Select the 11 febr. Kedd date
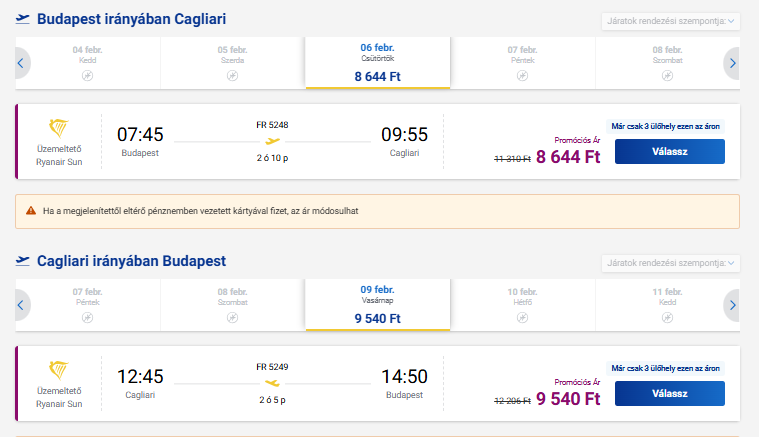 point(667,305)
